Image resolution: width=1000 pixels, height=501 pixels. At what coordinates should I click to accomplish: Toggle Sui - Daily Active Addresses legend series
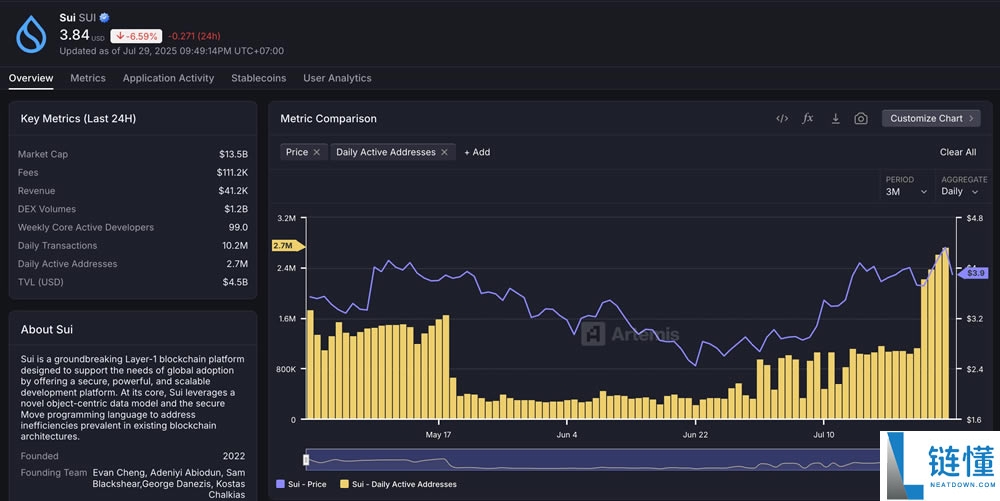tap(397, 484)
